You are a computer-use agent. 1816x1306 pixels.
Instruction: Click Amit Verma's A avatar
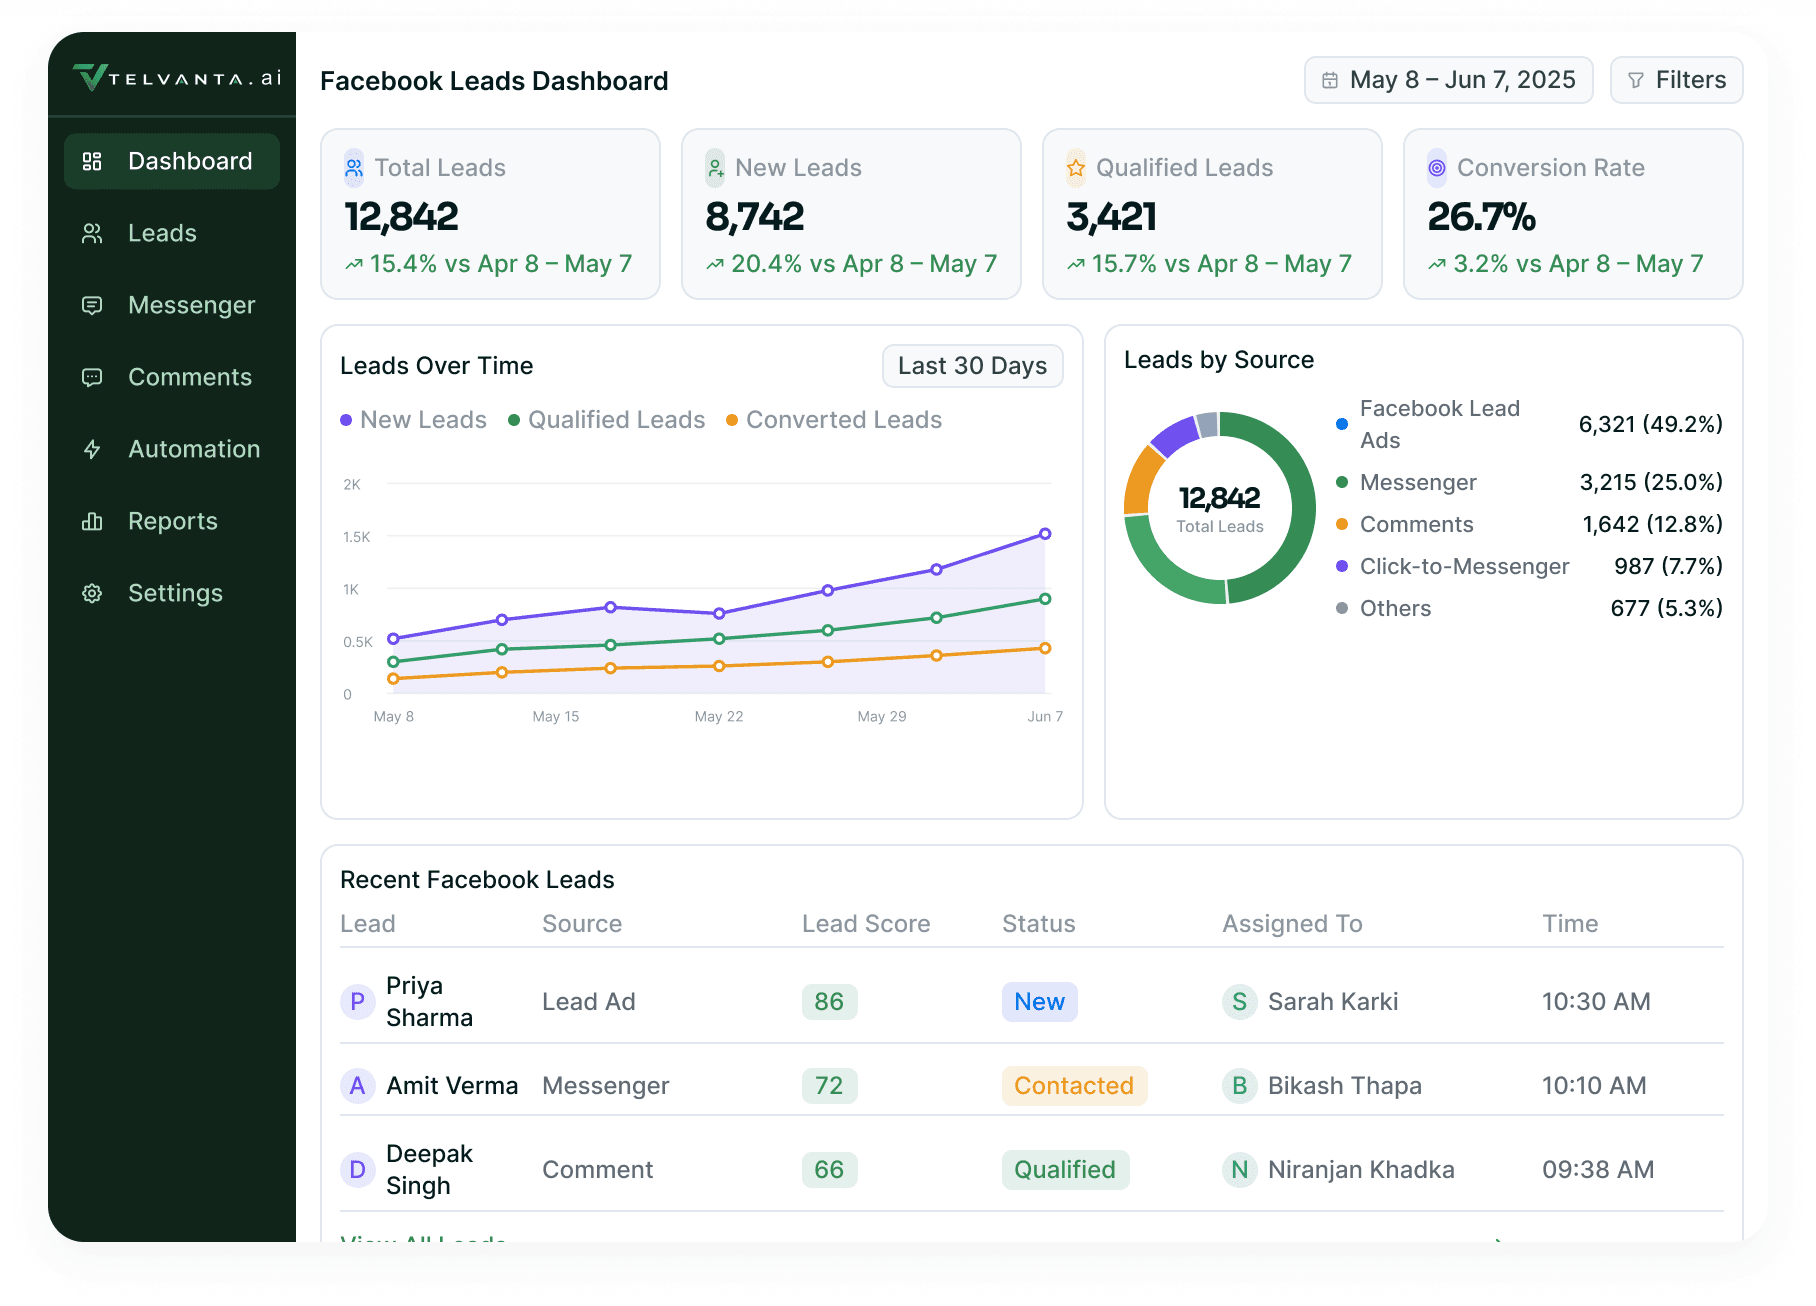pos(357,1086)
